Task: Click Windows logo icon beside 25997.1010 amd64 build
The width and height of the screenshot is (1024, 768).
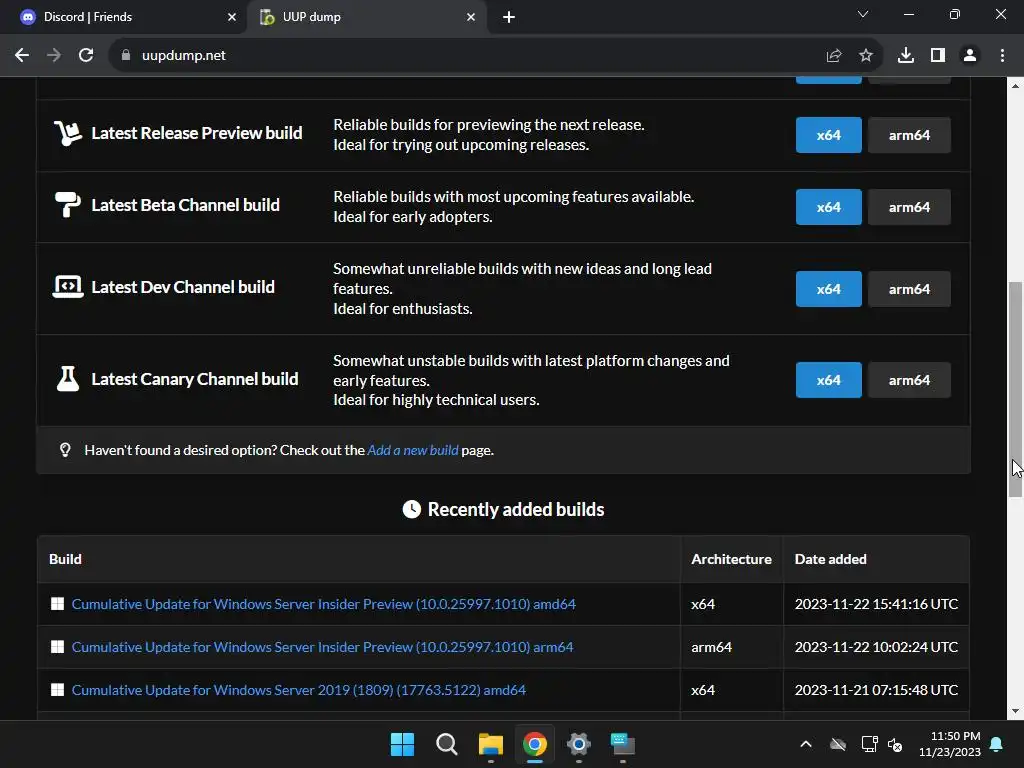Action: click(x=57, y=604)
